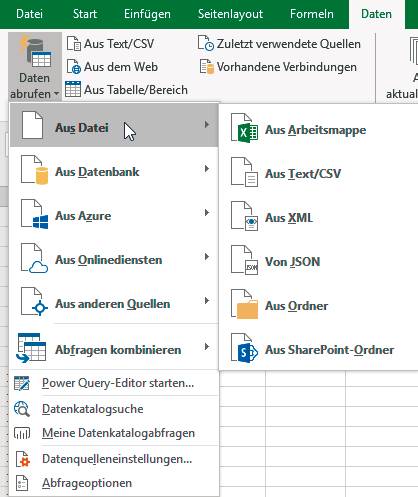The height and width of the screenshot is (497, 418).
Task: Click the Meine Datenkatalogabfragen chart icon
Action: tap(22, 433)
